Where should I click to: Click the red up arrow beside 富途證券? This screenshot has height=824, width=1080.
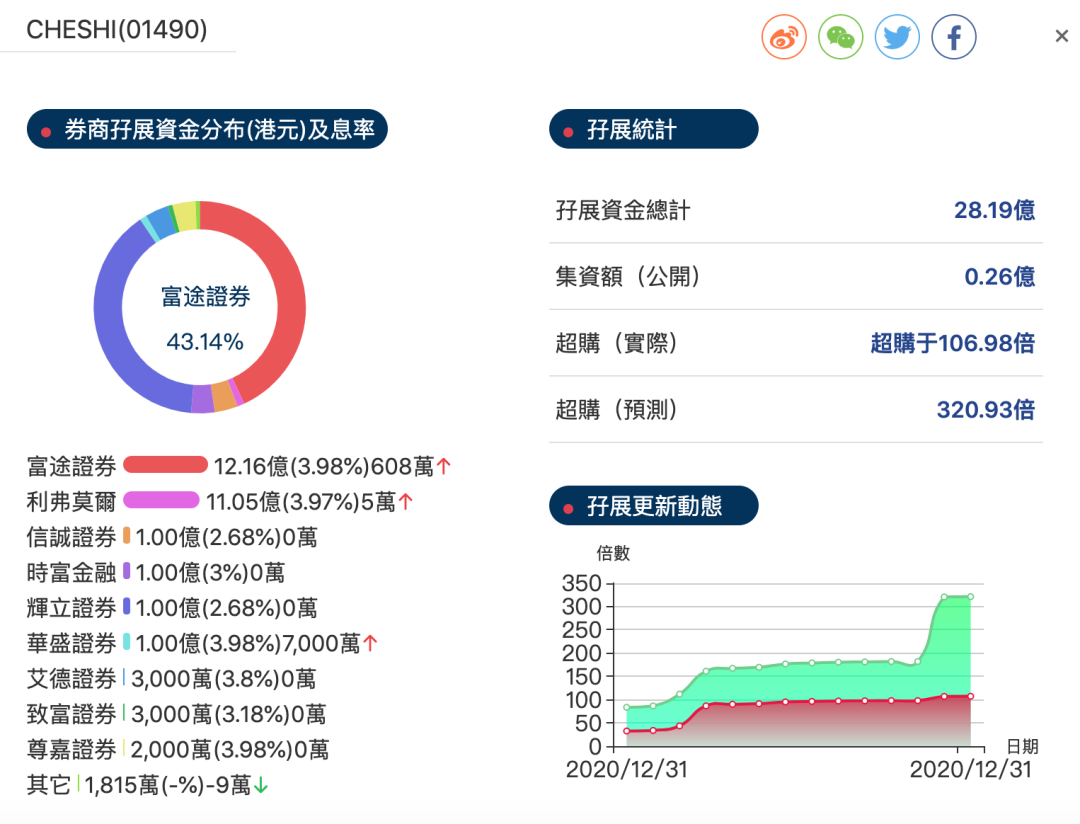(445, 466)
